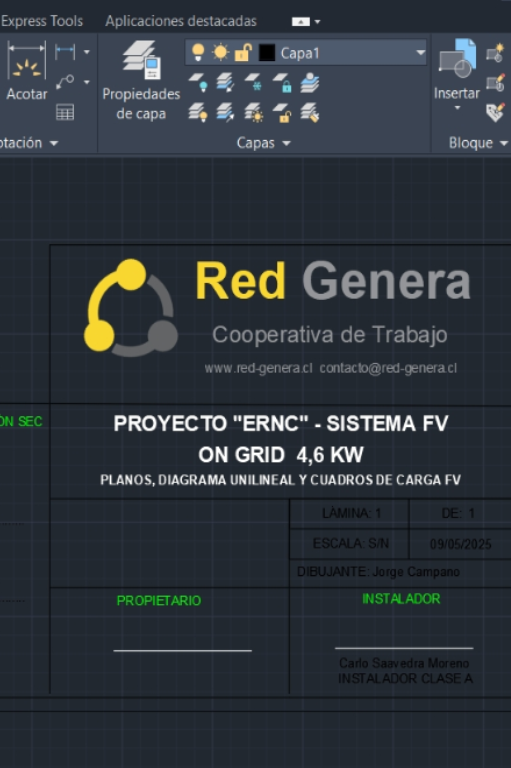Image resolution: width=511 pixels, height=768 pixels.
Task: Click the isolate layers icon
Action: [225, 83]
